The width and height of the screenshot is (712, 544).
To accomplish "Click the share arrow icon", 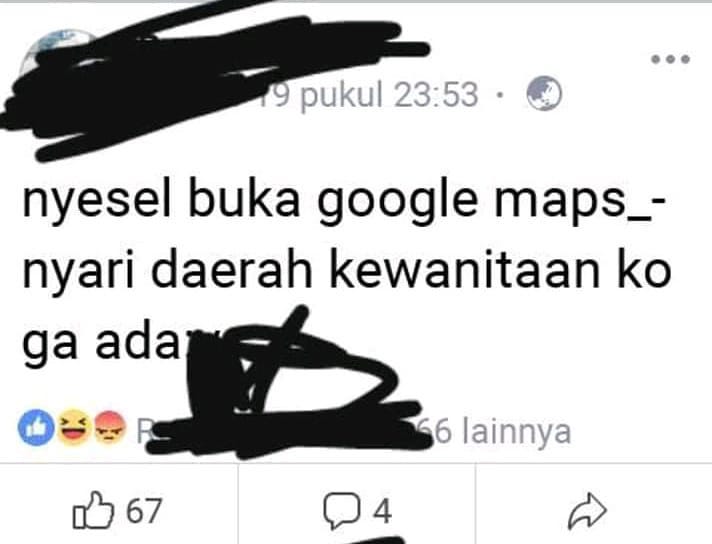I will [587, 511].
